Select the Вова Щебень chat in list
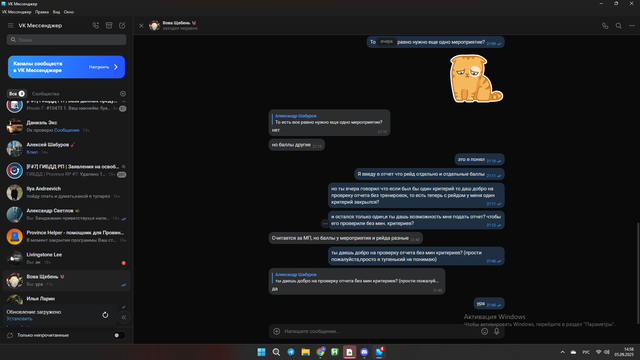This screenshot has height=360, width=640. 67,280
